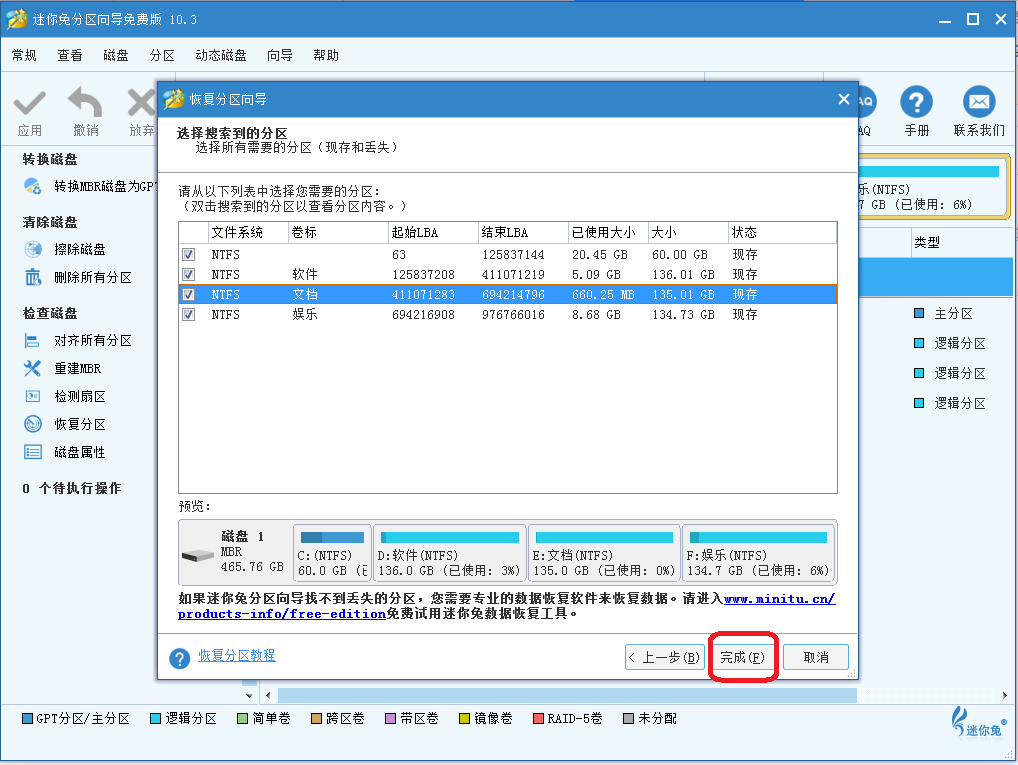The image size is (1018, 765).
Task: Uncheck the 软件 partition checkbox
Action: tap(188, 275)
